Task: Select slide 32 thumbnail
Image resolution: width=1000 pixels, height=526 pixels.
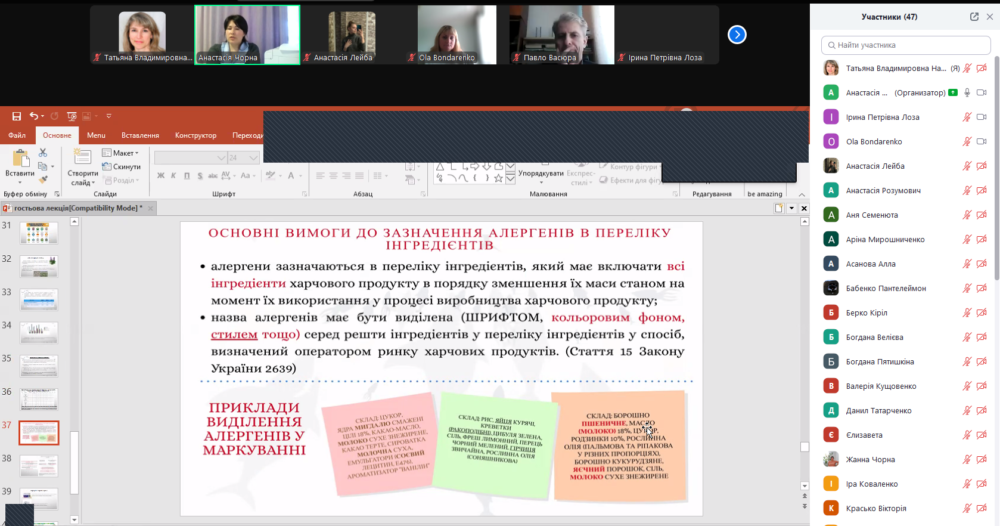Action: coord(39,266)
